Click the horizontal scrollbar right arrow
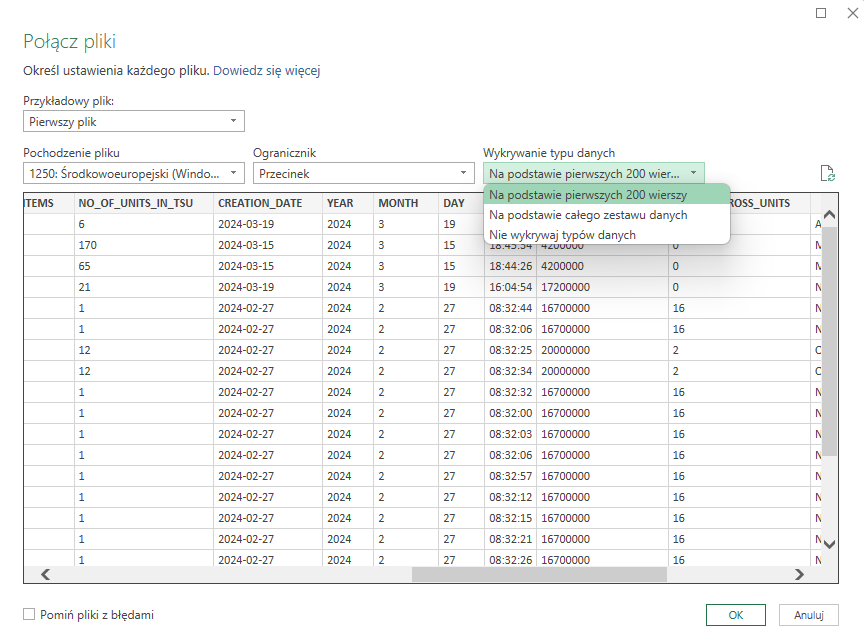Viewport: 864px width, 644px height. pyautogui.click(x=799, y=574)
